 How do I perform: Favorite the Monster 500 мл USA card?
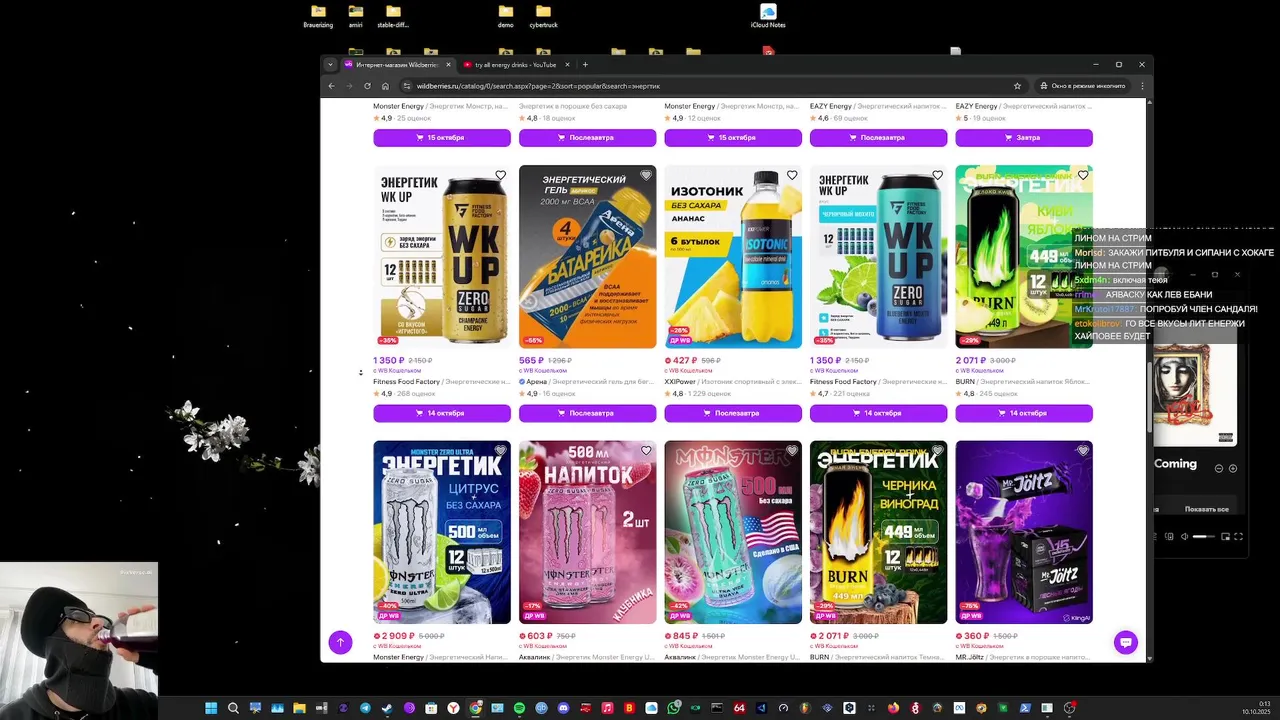(x=792, y=451)
